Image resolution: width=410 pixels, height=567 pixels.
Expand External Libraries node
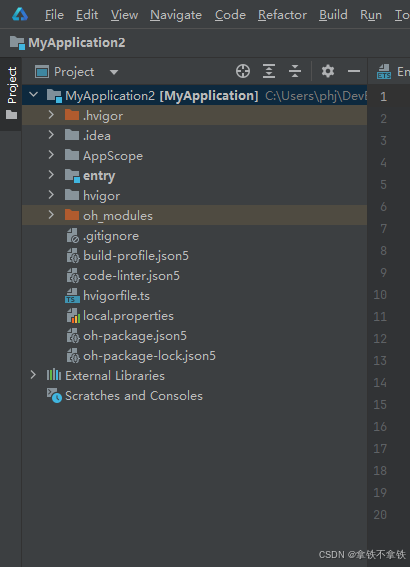point(33,375)
